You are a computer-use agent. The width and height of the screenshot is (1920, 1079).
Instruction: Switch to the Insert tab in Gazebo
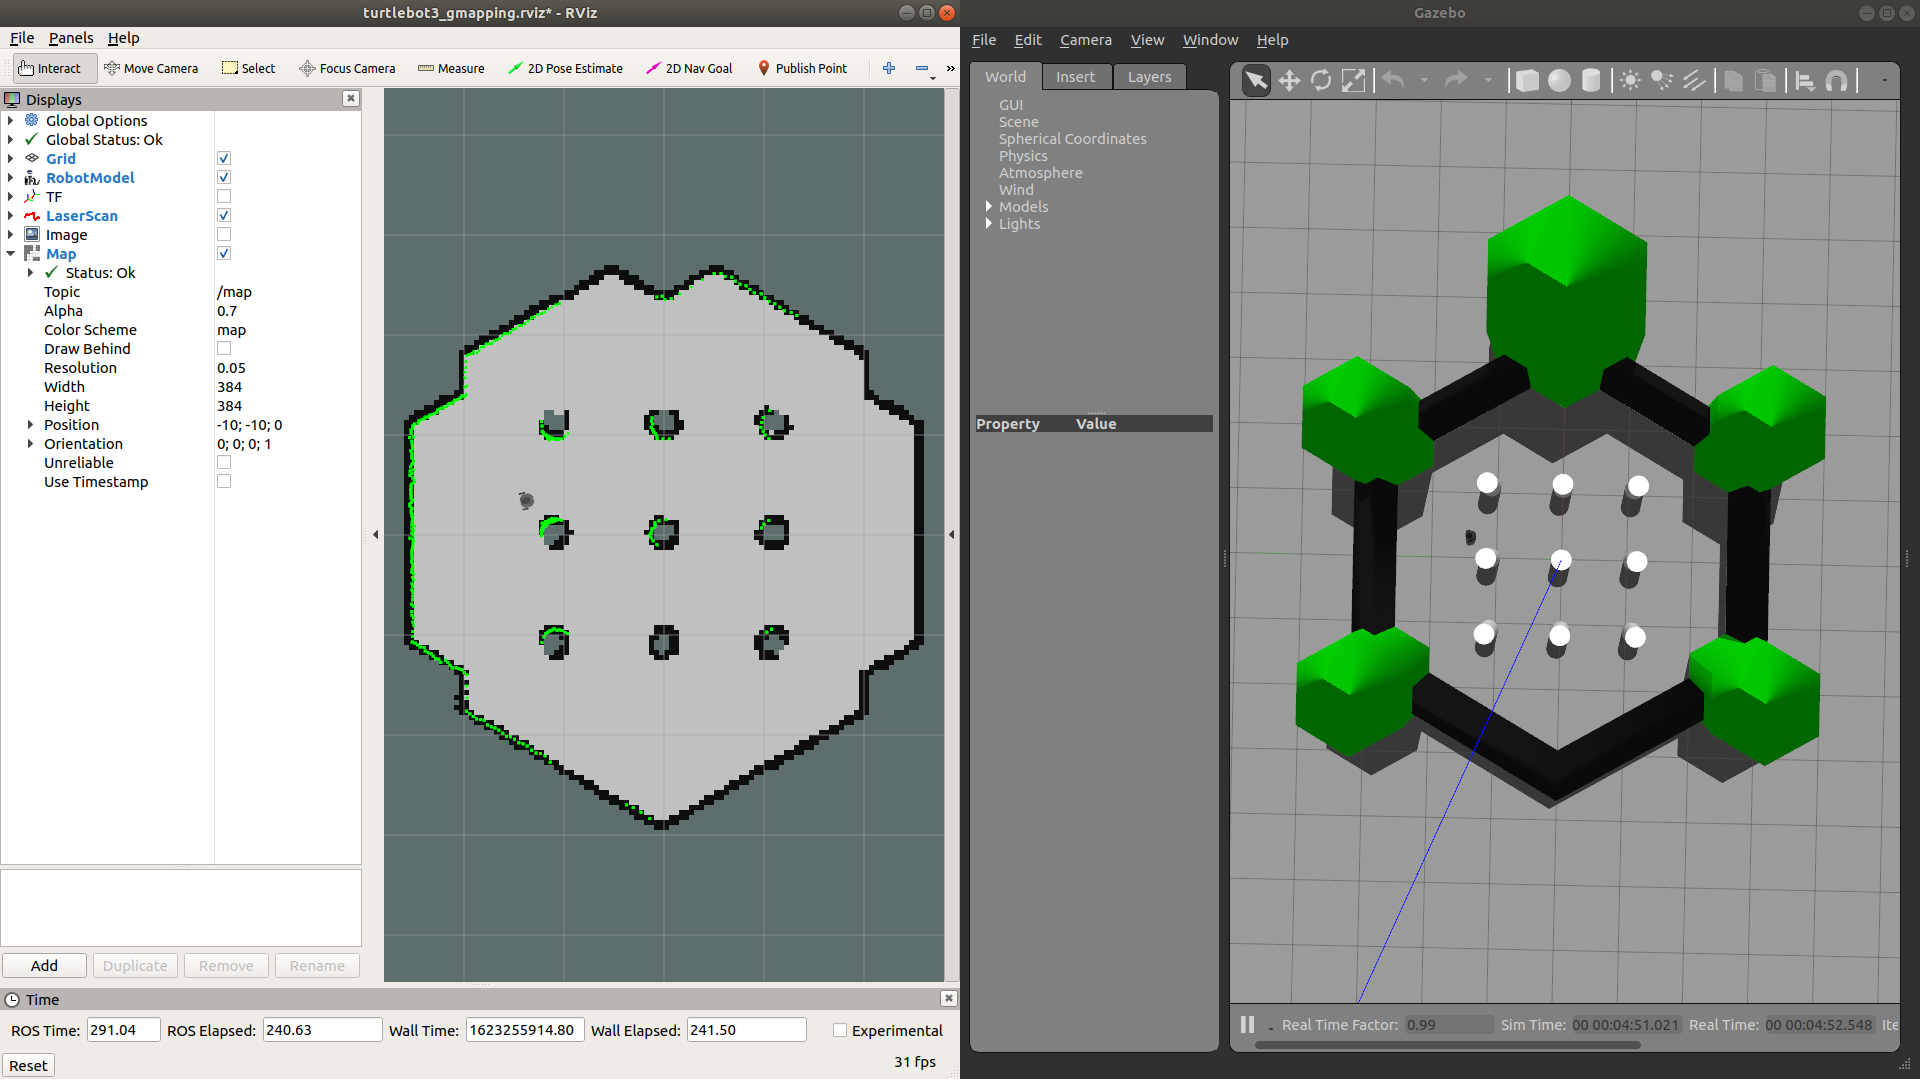1075,77
